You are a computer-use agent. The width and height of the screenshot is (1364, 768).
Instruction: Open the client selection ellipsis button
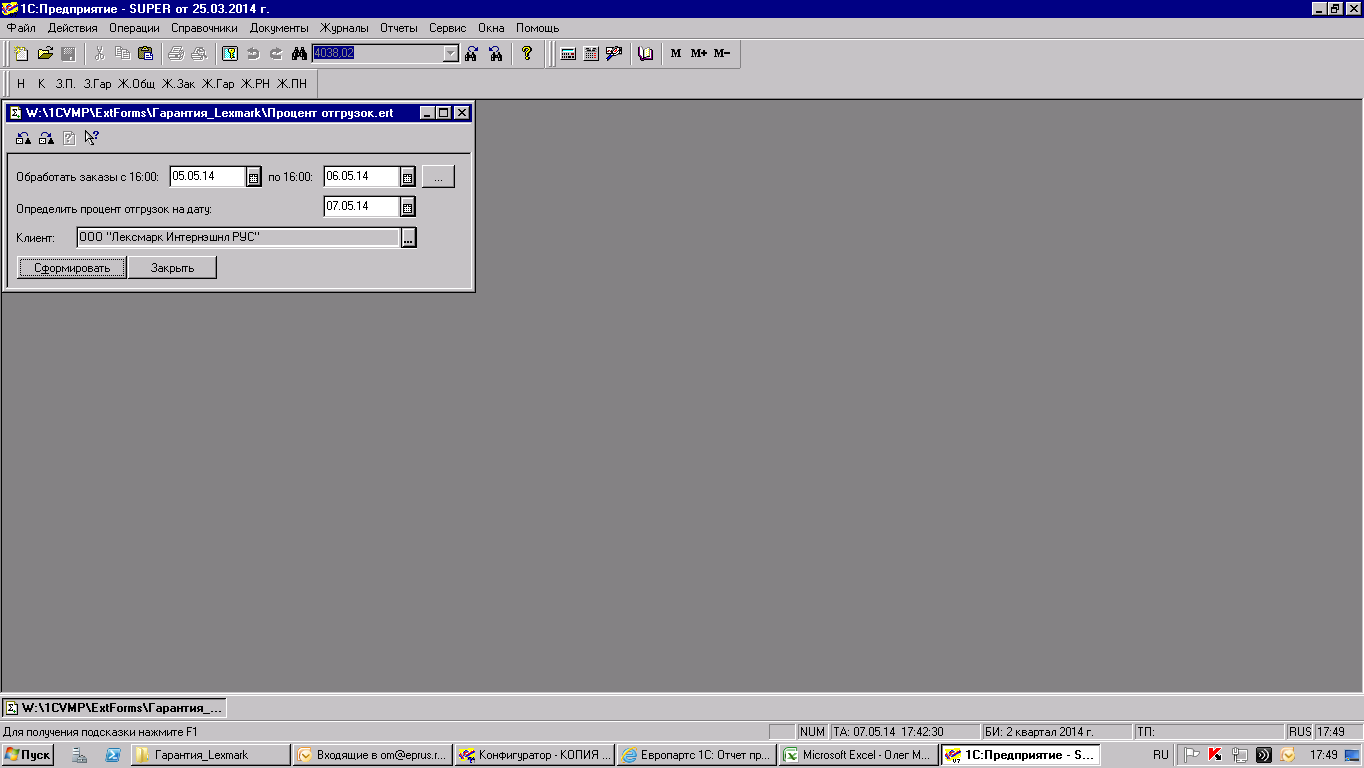[x=408, y=238]
